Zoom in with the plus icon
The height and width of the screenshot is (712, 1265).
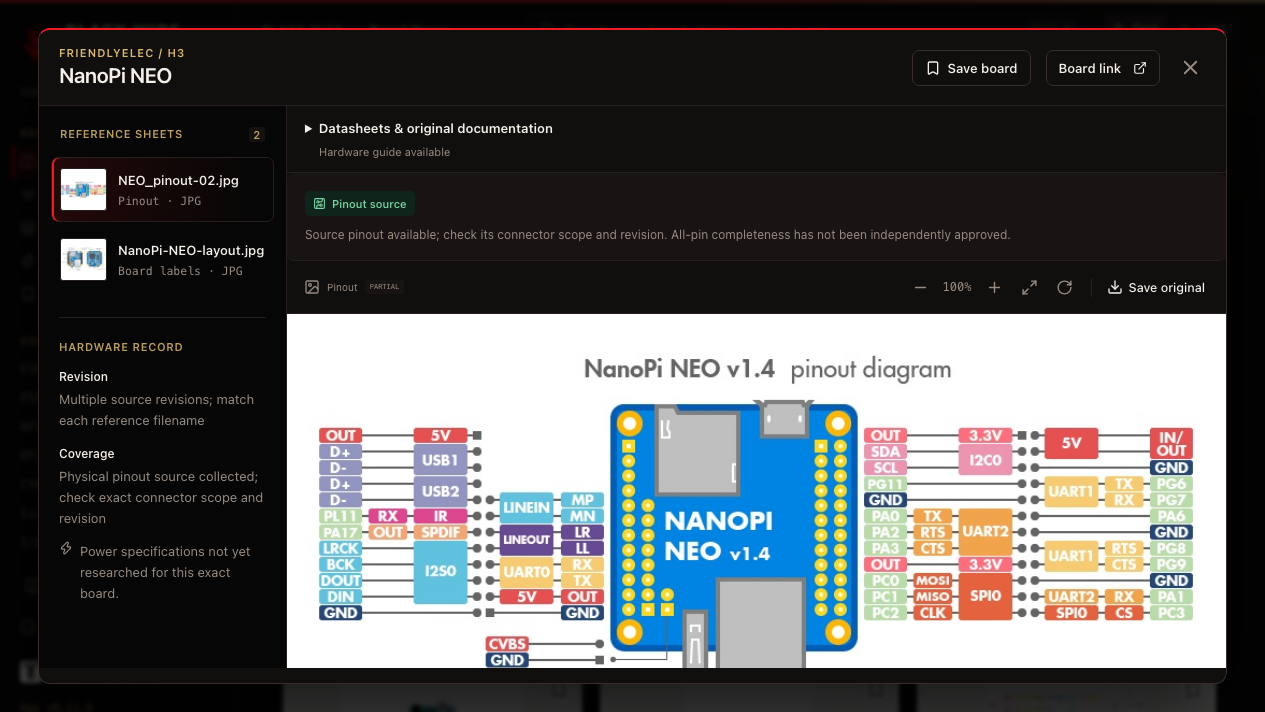994,287
